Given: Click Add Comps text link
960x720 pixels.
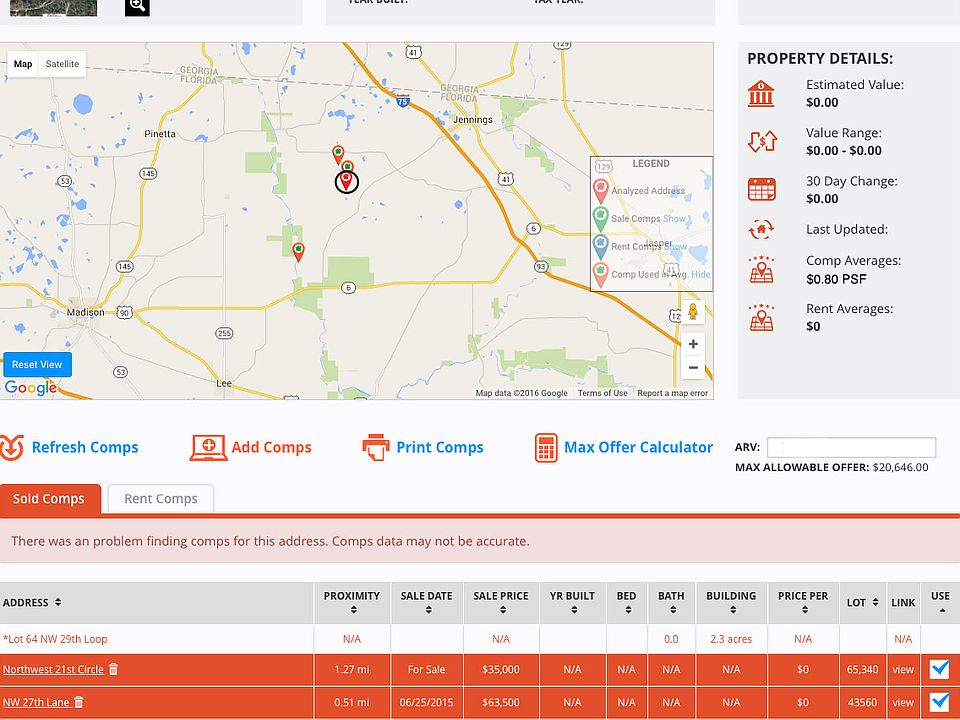Looking at the screenshot, I should point(271,448).
